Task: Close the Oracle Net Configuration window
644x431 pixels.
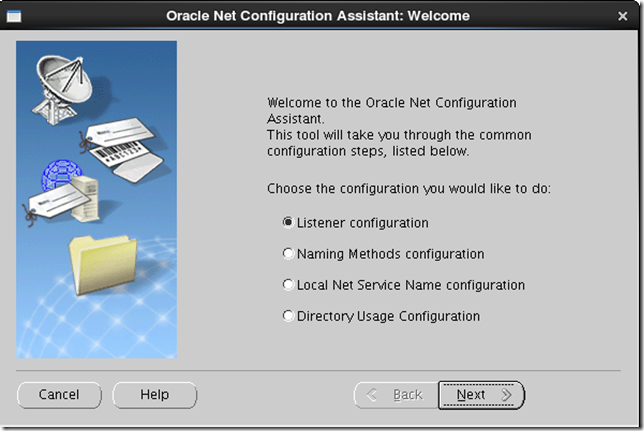Action: 622,16
